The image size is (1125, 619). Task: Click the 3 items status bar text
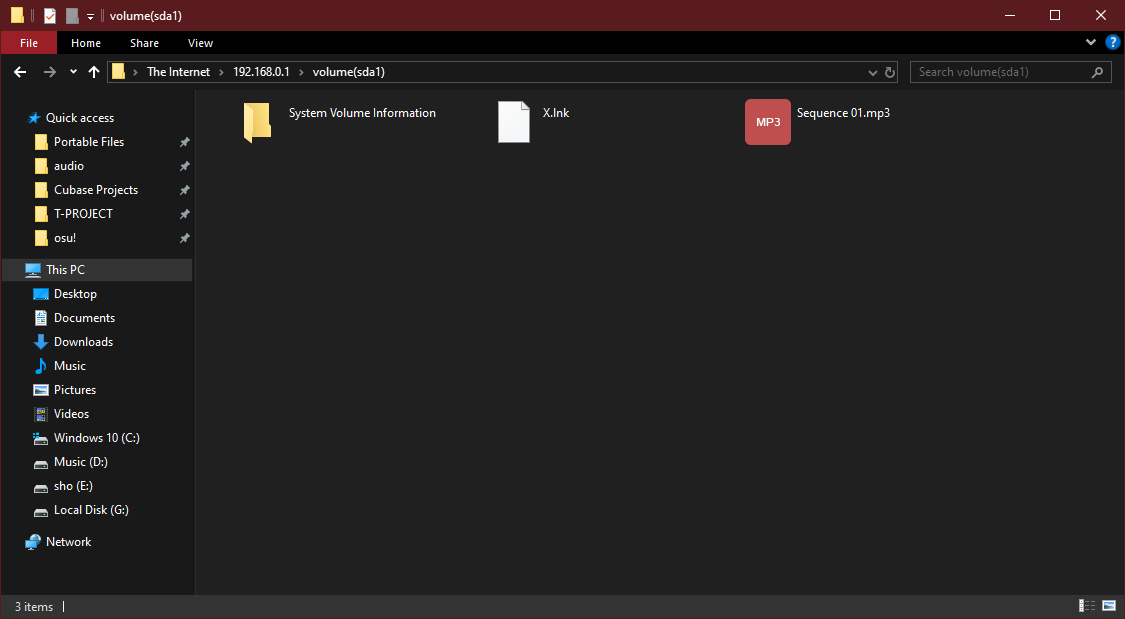point(34,607)
